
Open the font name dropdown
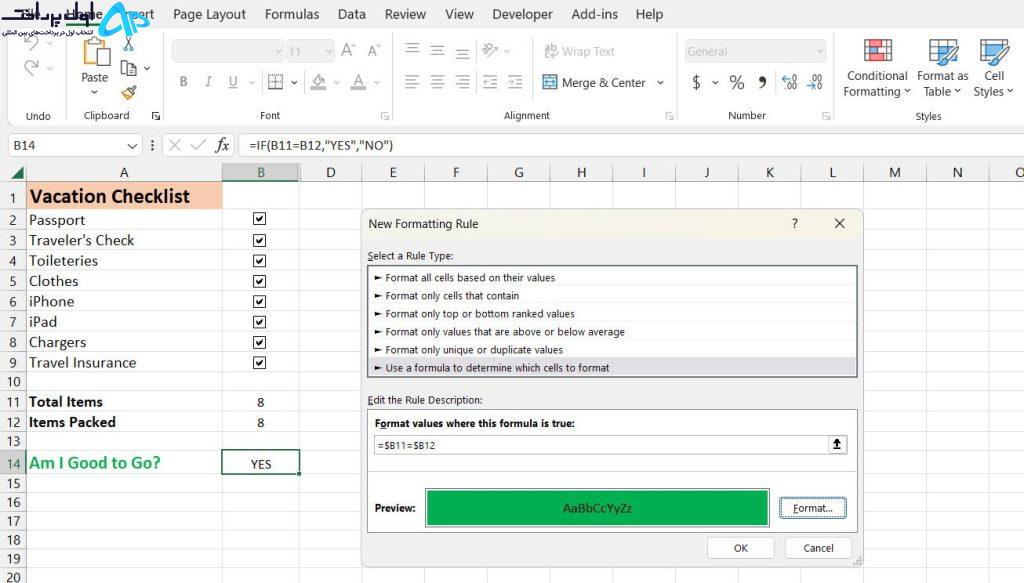coord(278,51)
